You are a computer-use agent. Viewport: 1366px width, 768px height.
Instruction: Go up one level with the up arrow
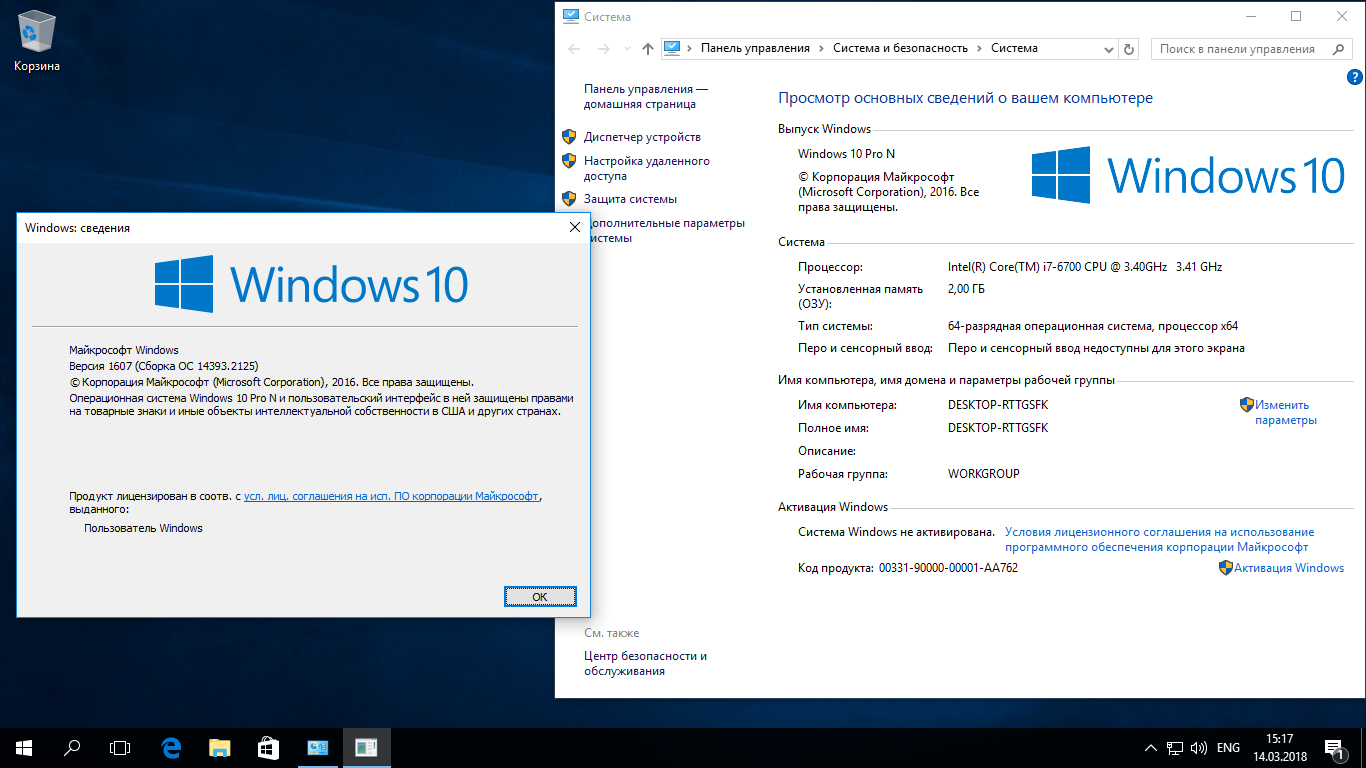647,48
